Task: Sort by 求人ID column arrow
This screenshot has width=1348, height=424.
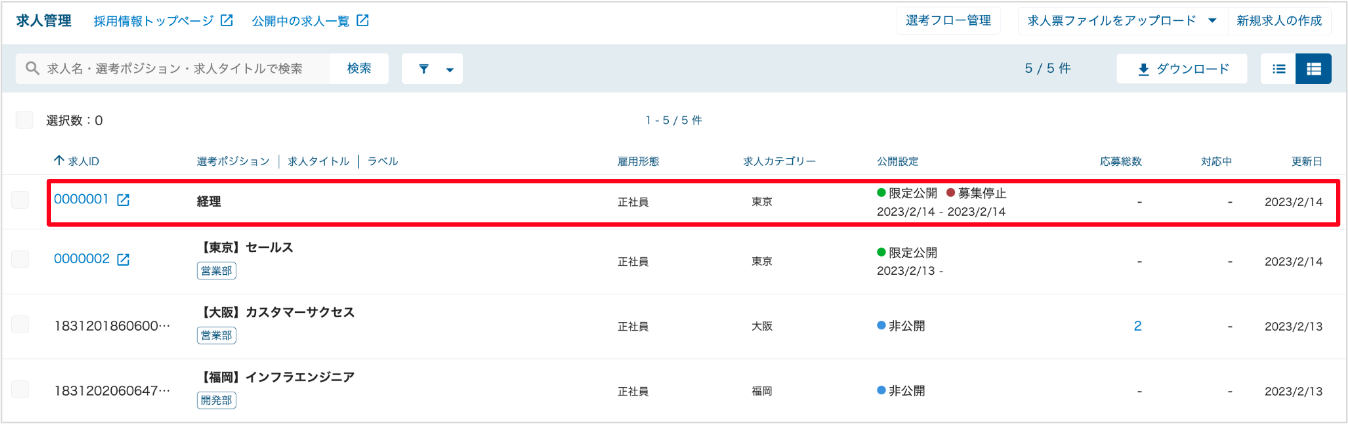Action: click(58, 161)
